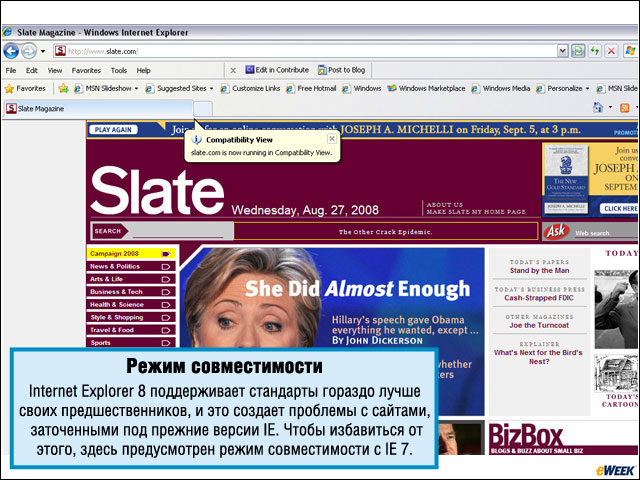The image size is (640, 480).
Task: Click the Slate favicon in the address bar
Action: point(60,51)
